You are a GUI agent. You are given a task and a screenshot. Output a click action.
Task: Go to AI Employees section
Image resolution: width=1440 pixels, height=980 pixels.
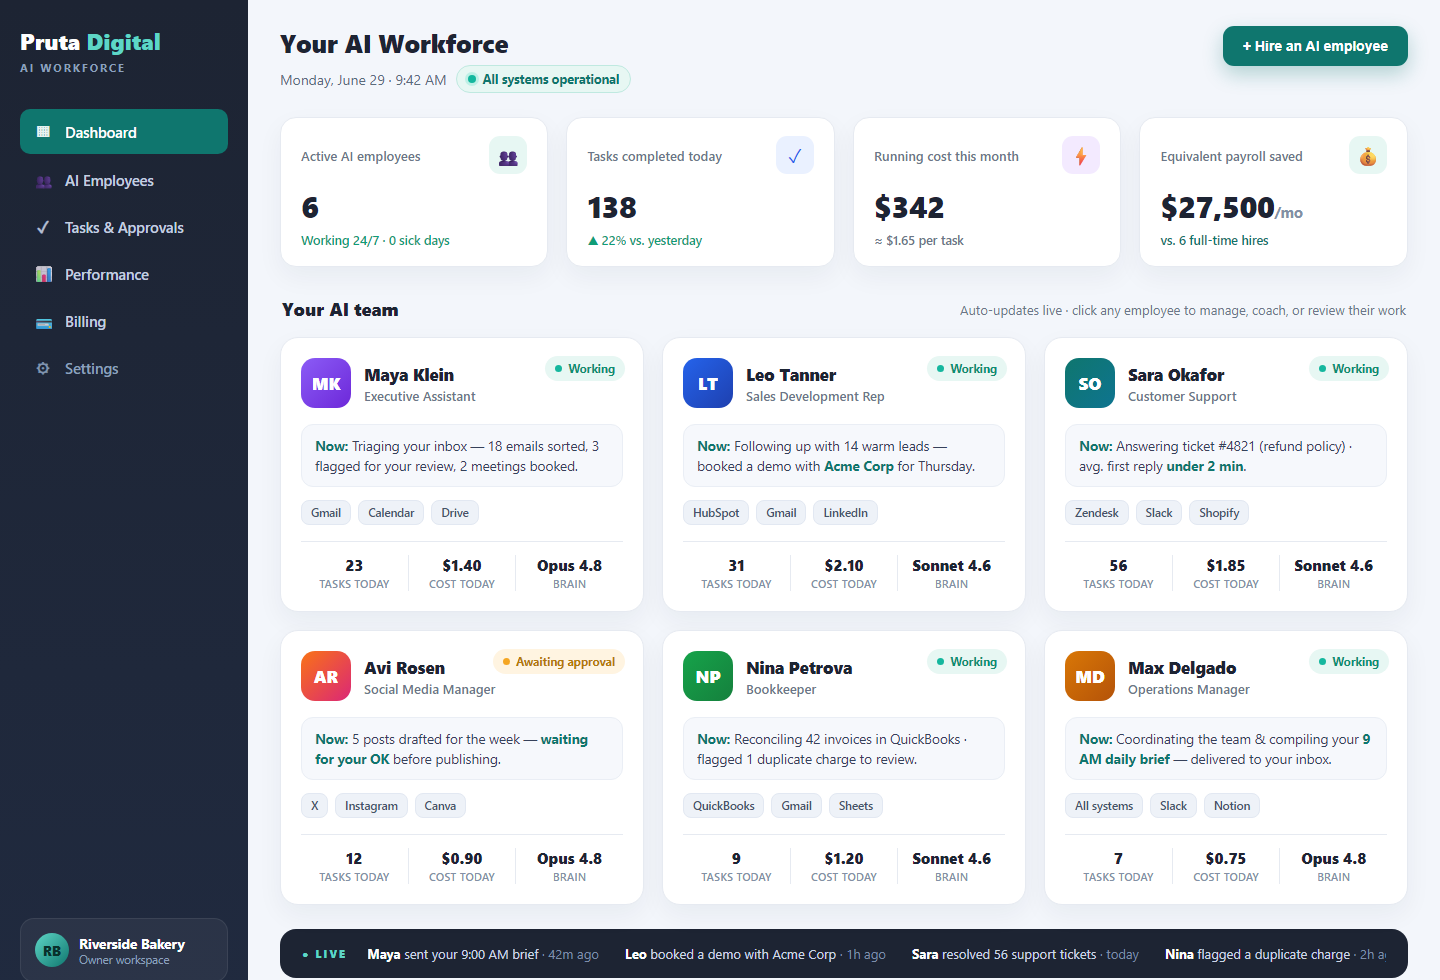coord(124,181)
